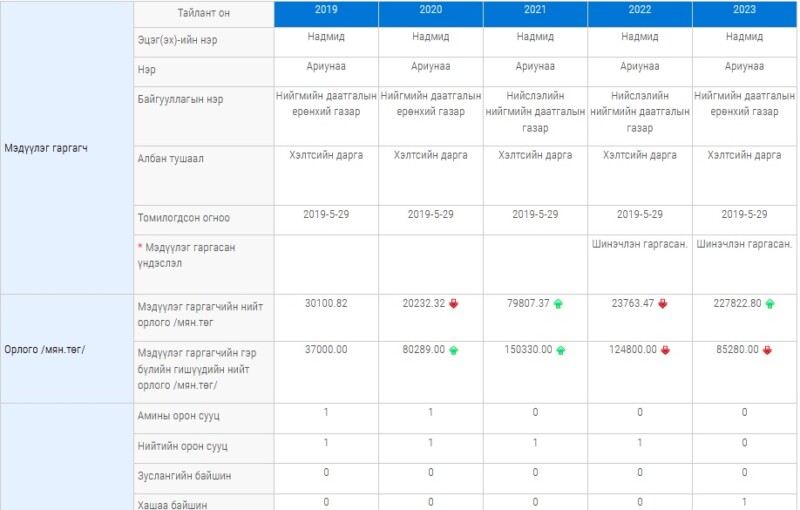
Task: Click the Мэдүүлэг гаргагч section label
Action: click(46, 148)
